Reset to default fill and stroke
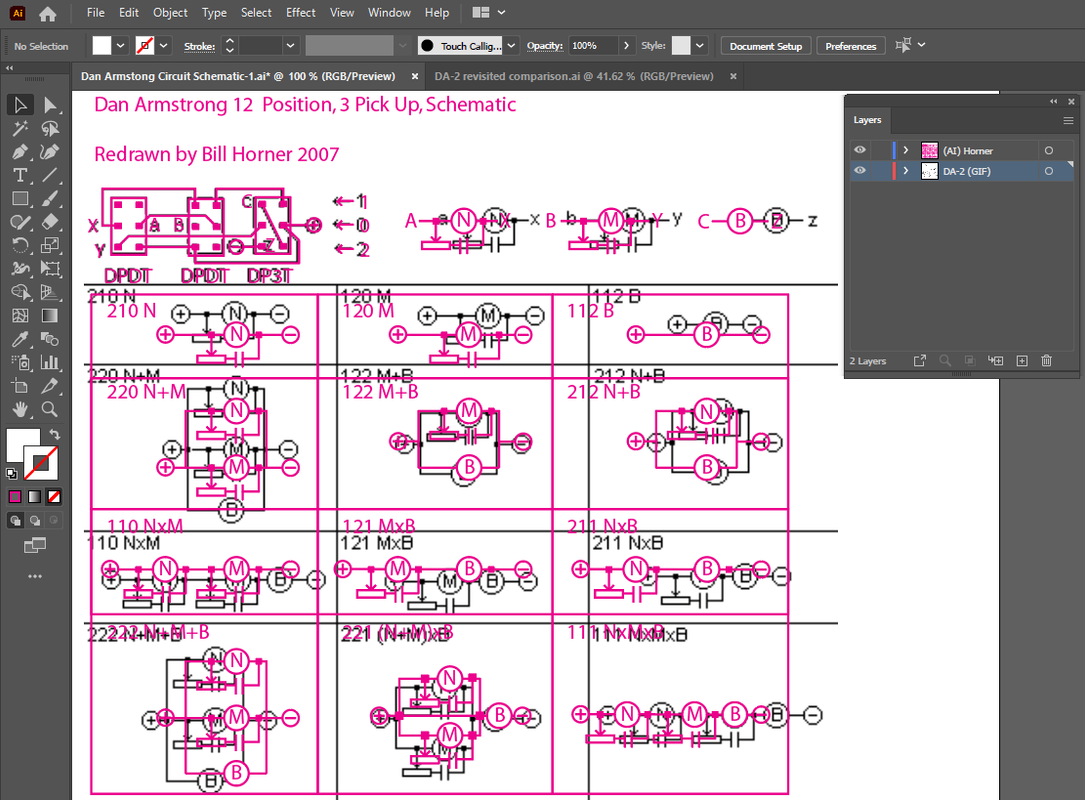This screenshot has height=800, width=1085. pyautogui.click(x=12, y=474)
